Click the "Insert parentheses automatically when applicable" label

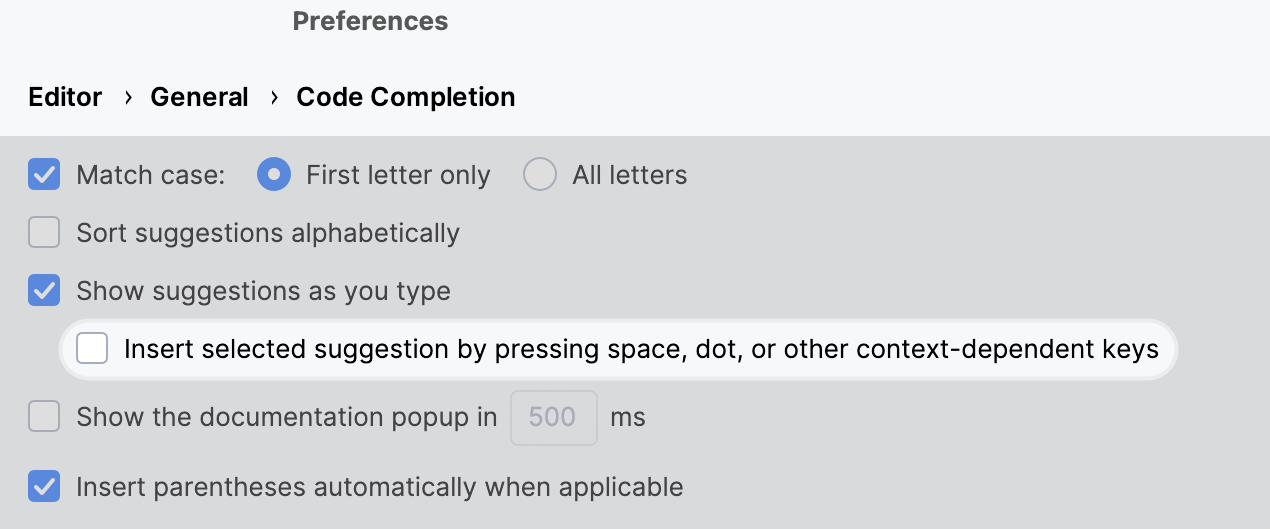(380, 487)
